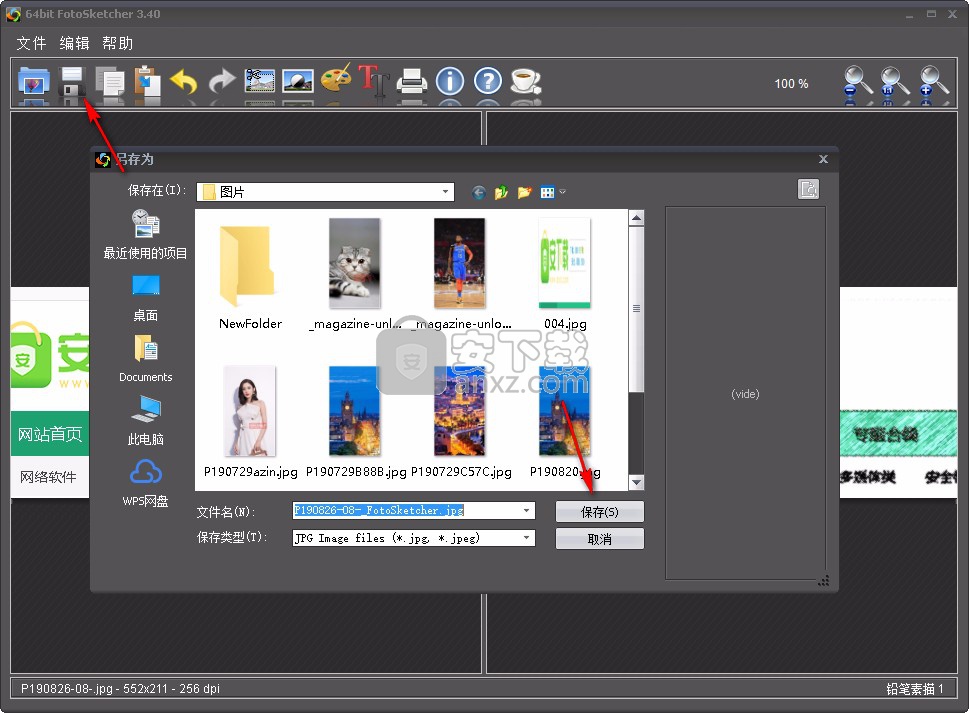
Task: Go back with the dialog's back arrow
Action: (478, 193)
